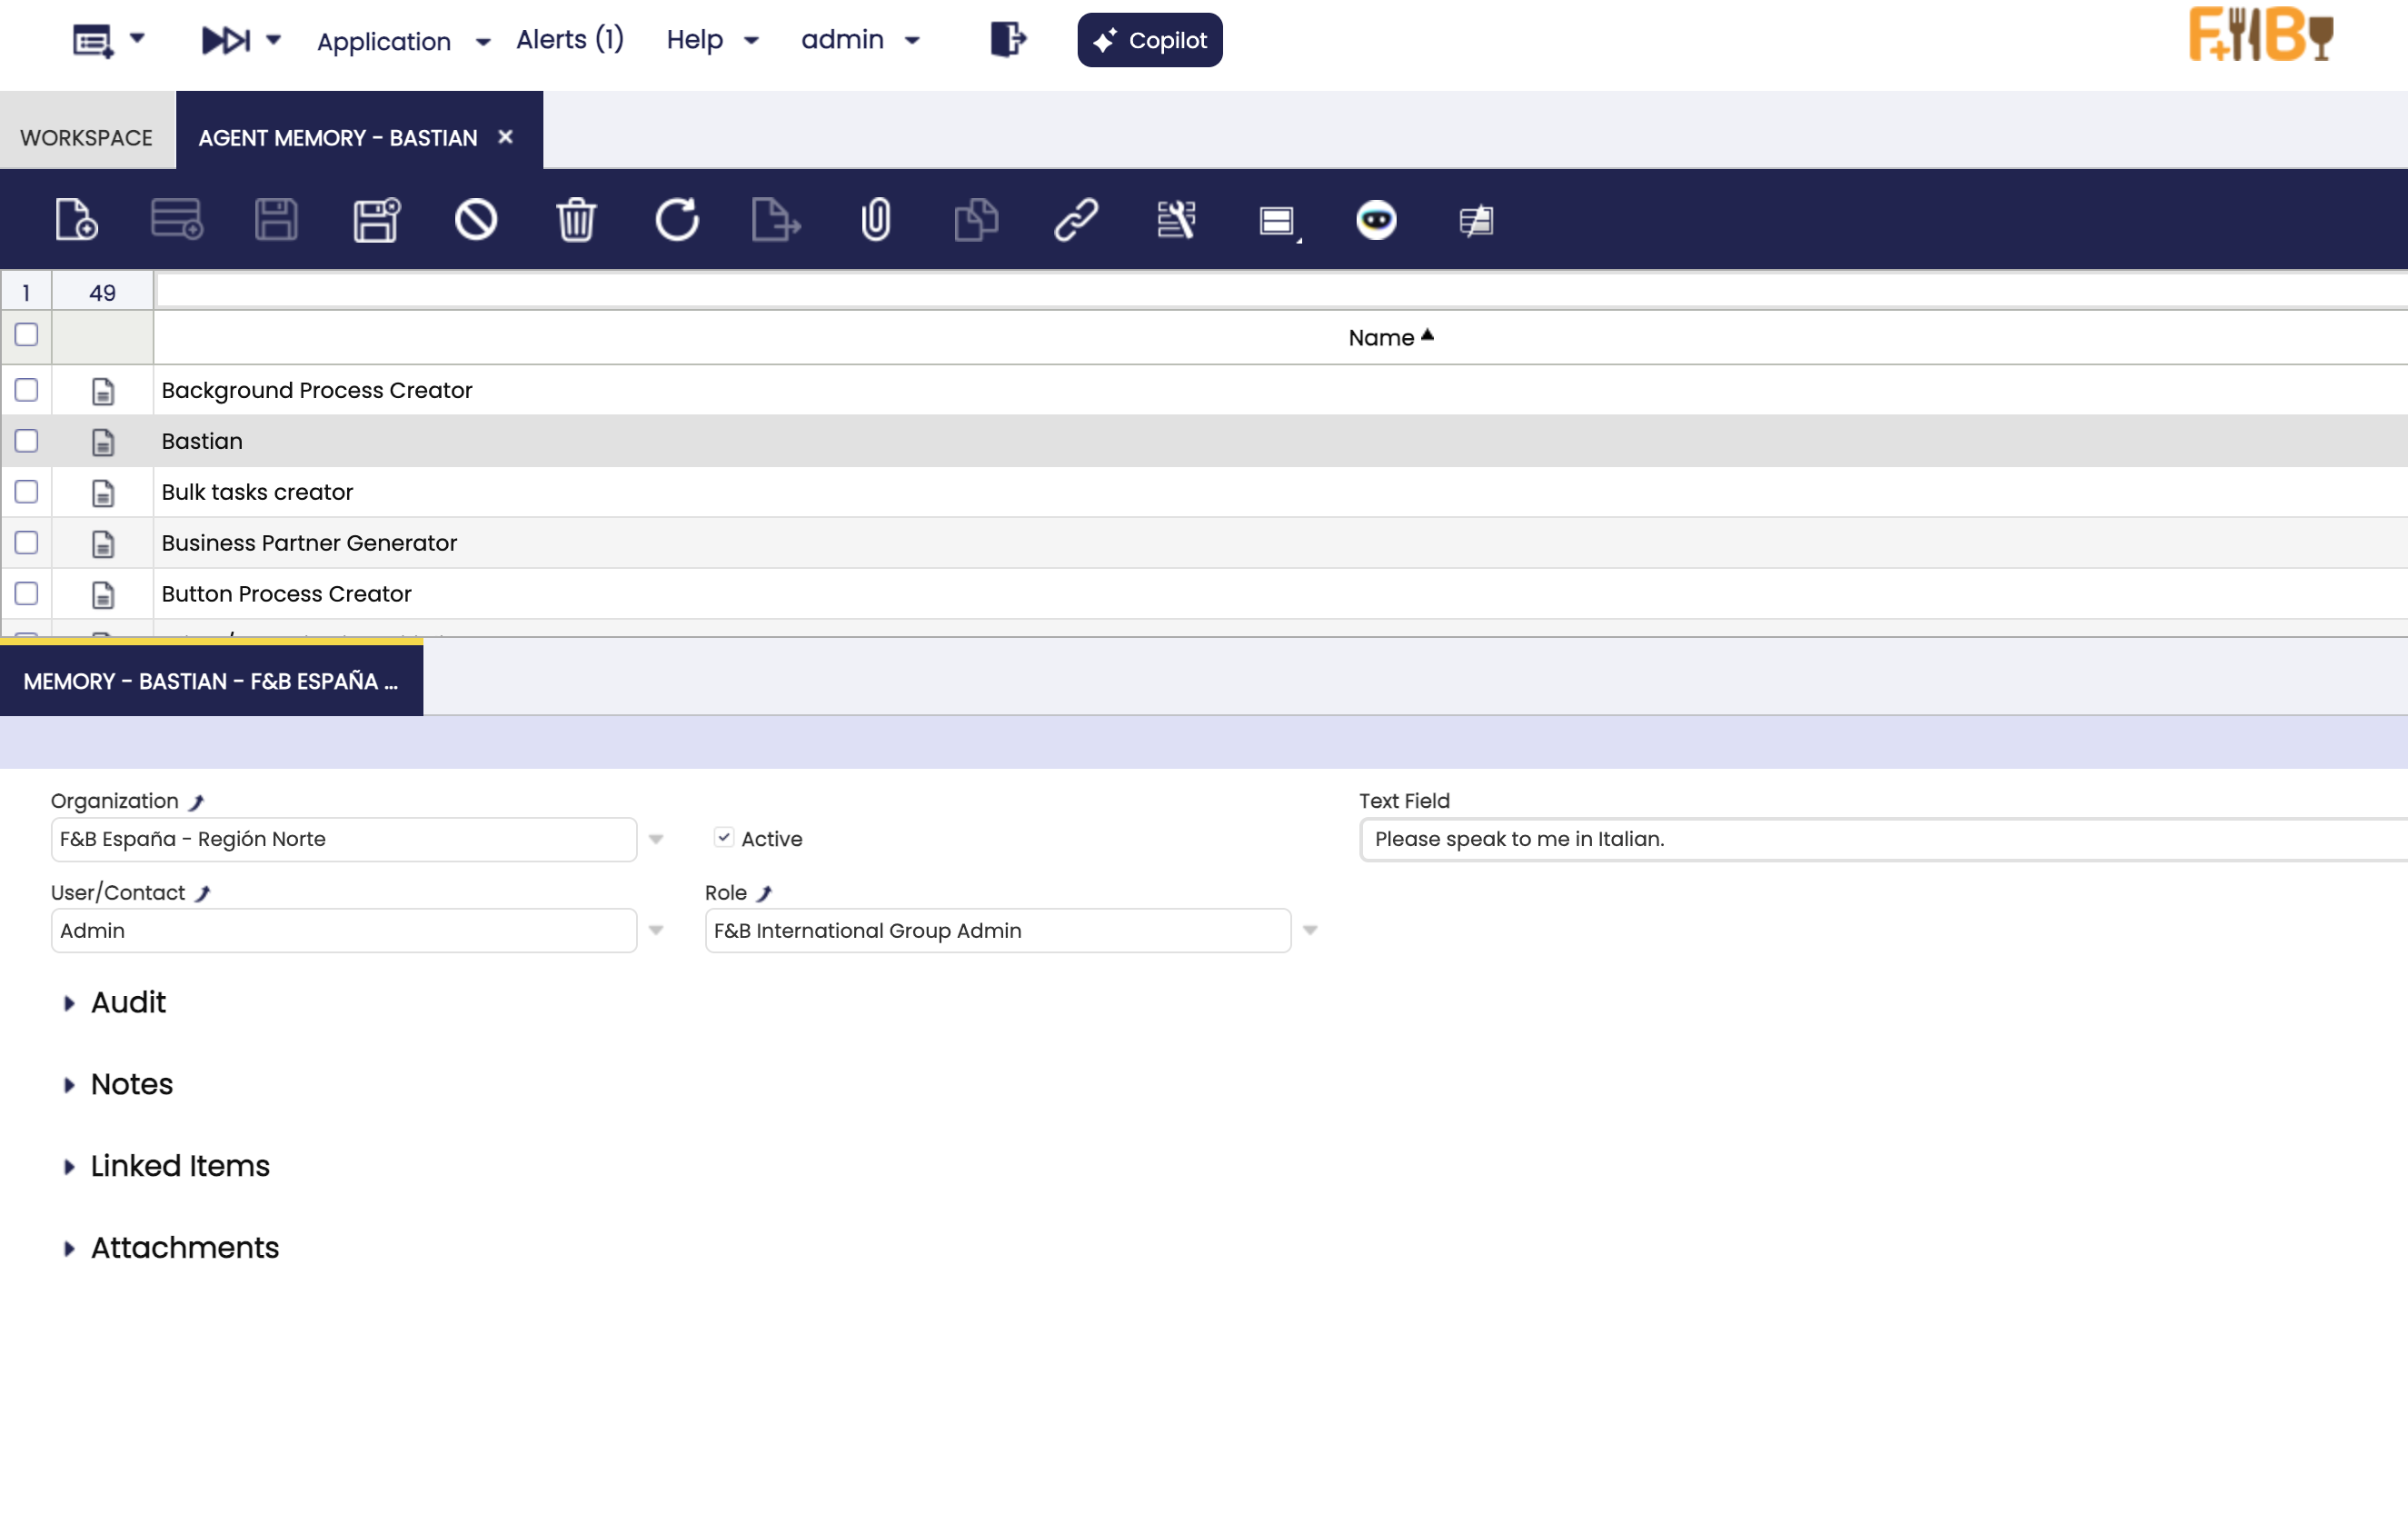2408x1514 pixels.
Task: Click the New Document toolbar icon
Action: pos(76,219)
